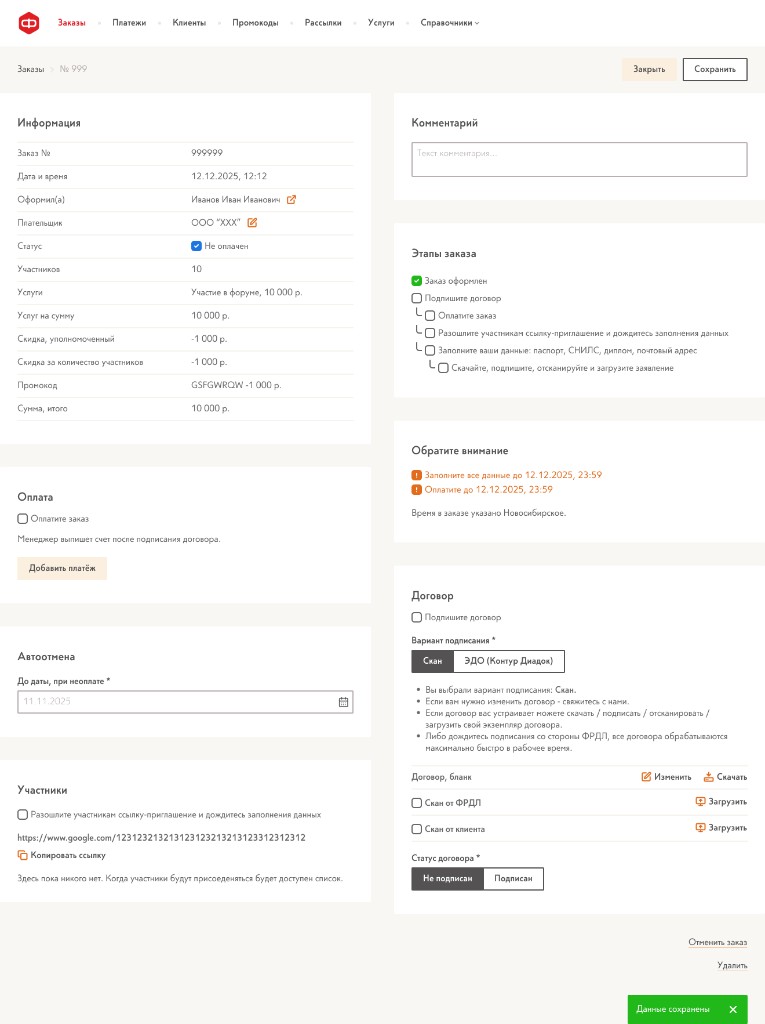Switch to Рассылки in the top menu
Viewport: 765px width, 1024px height.
point(323,23)
